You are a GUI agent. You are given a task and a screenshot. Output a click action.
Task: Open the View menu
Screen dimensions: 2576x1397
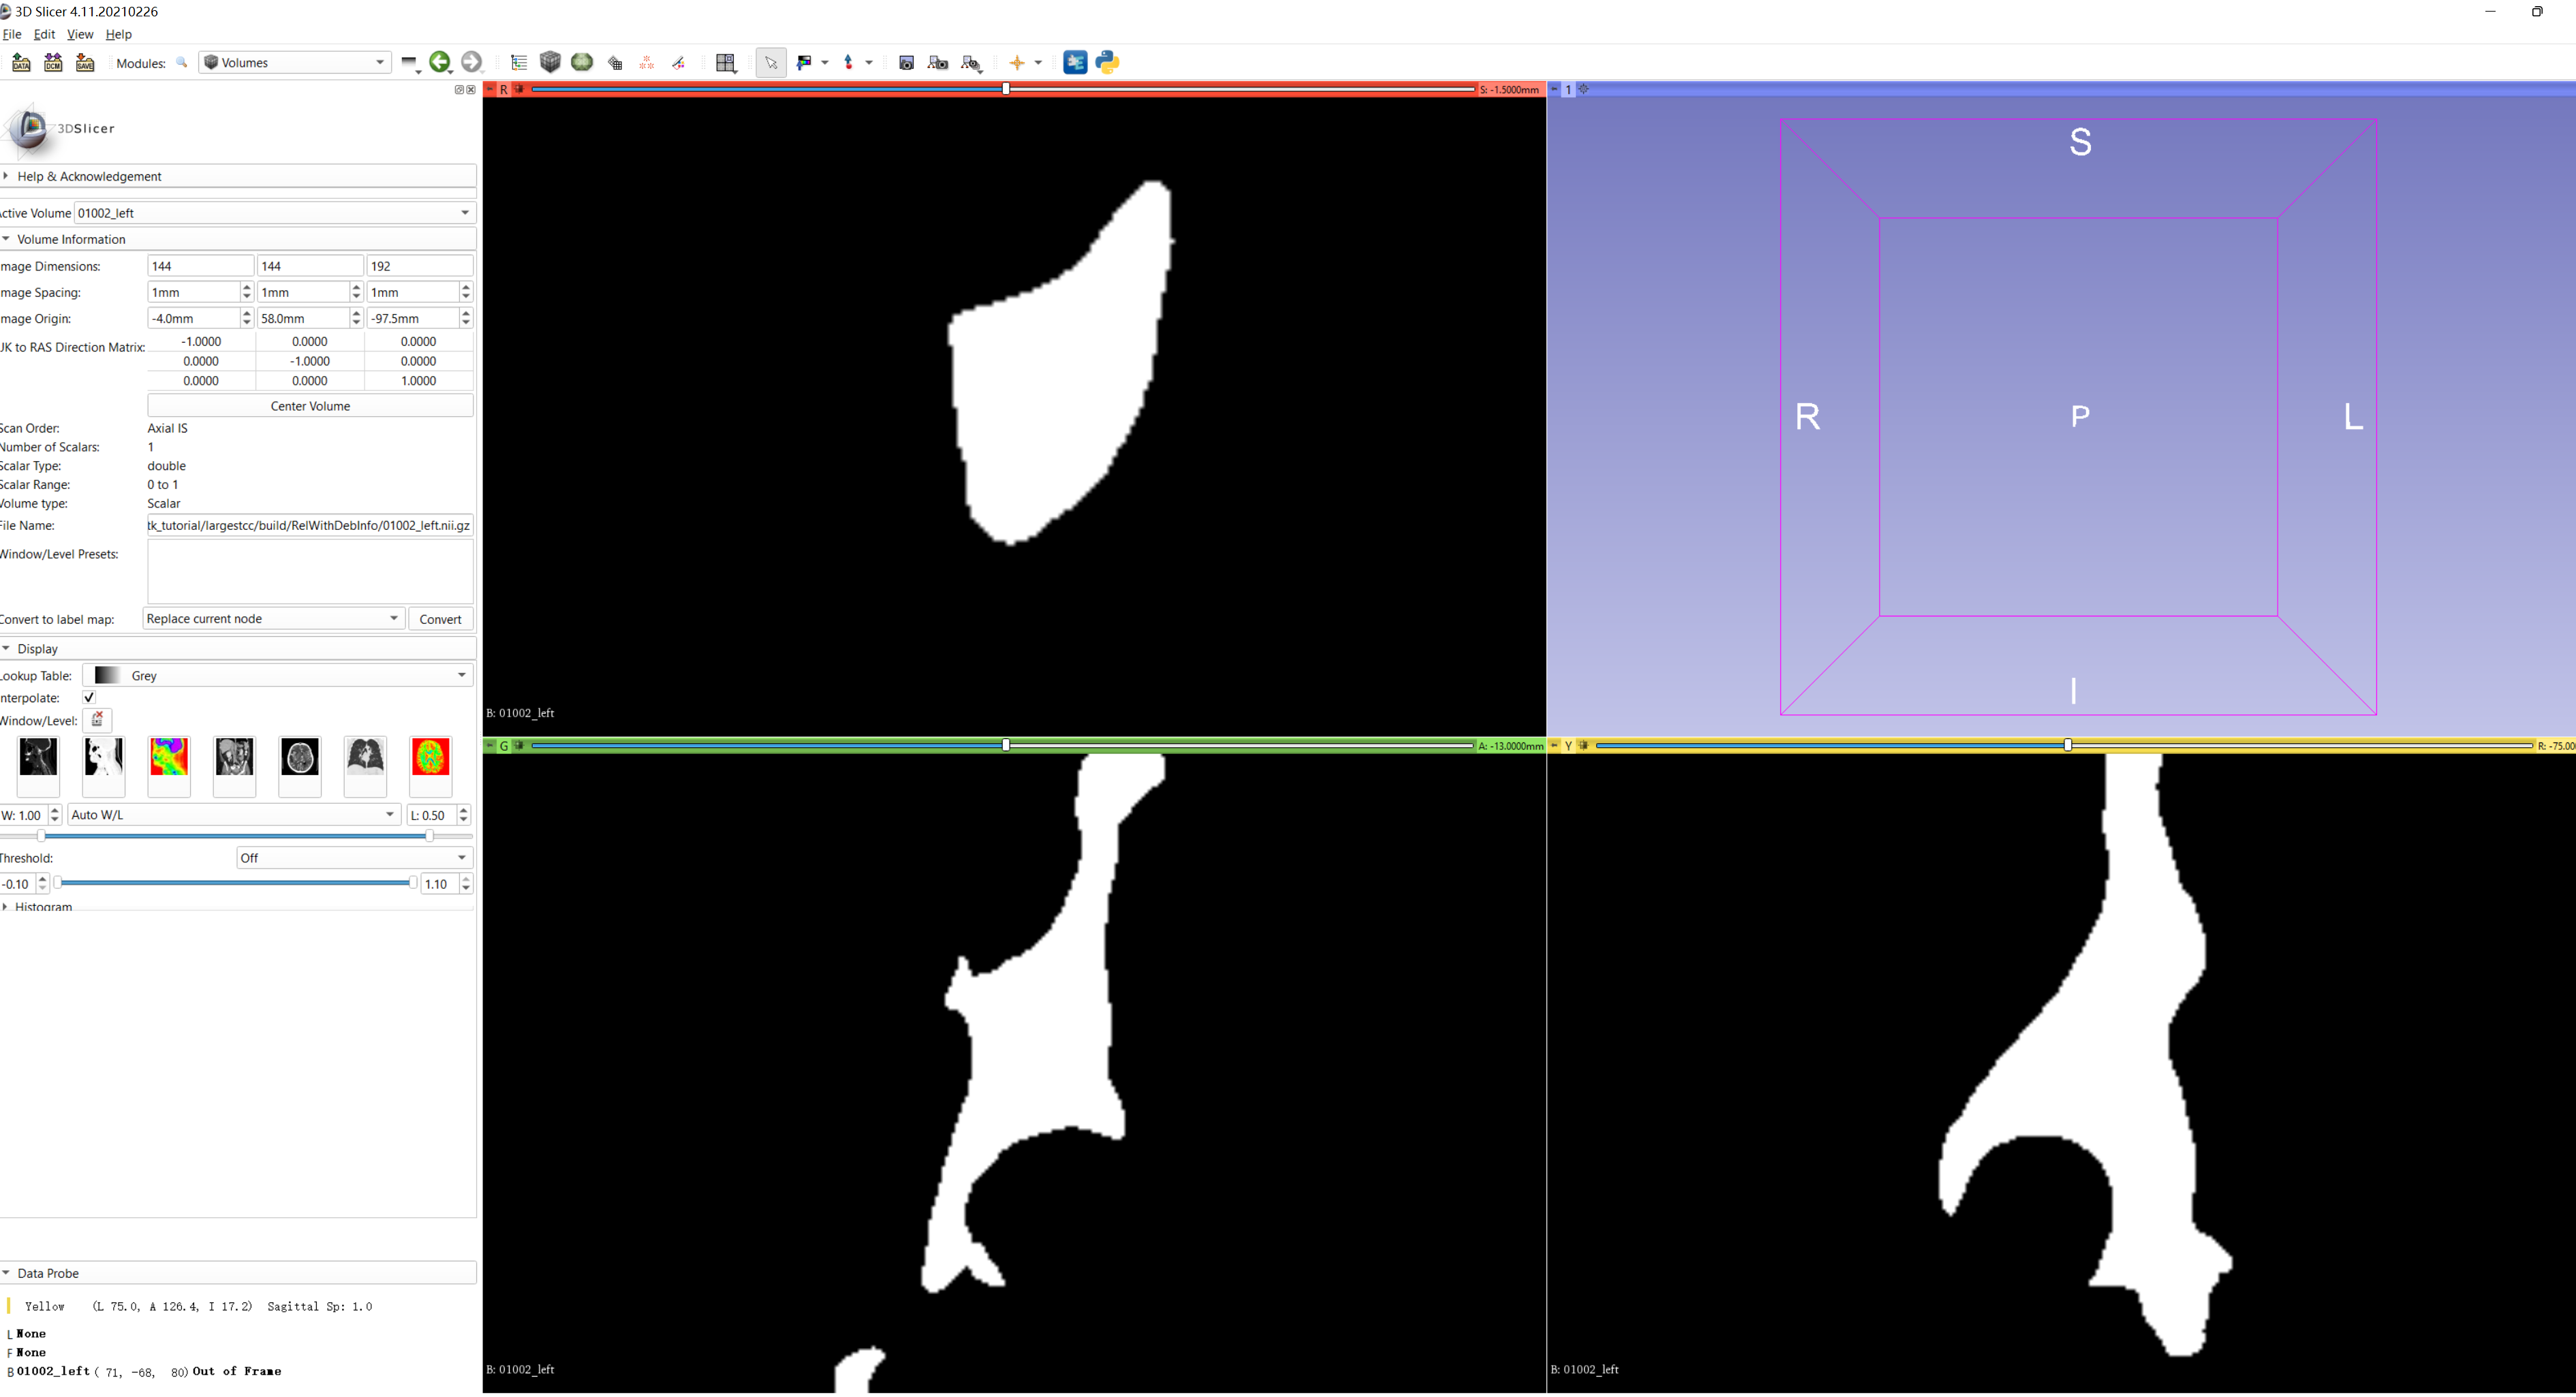point(79,34)
